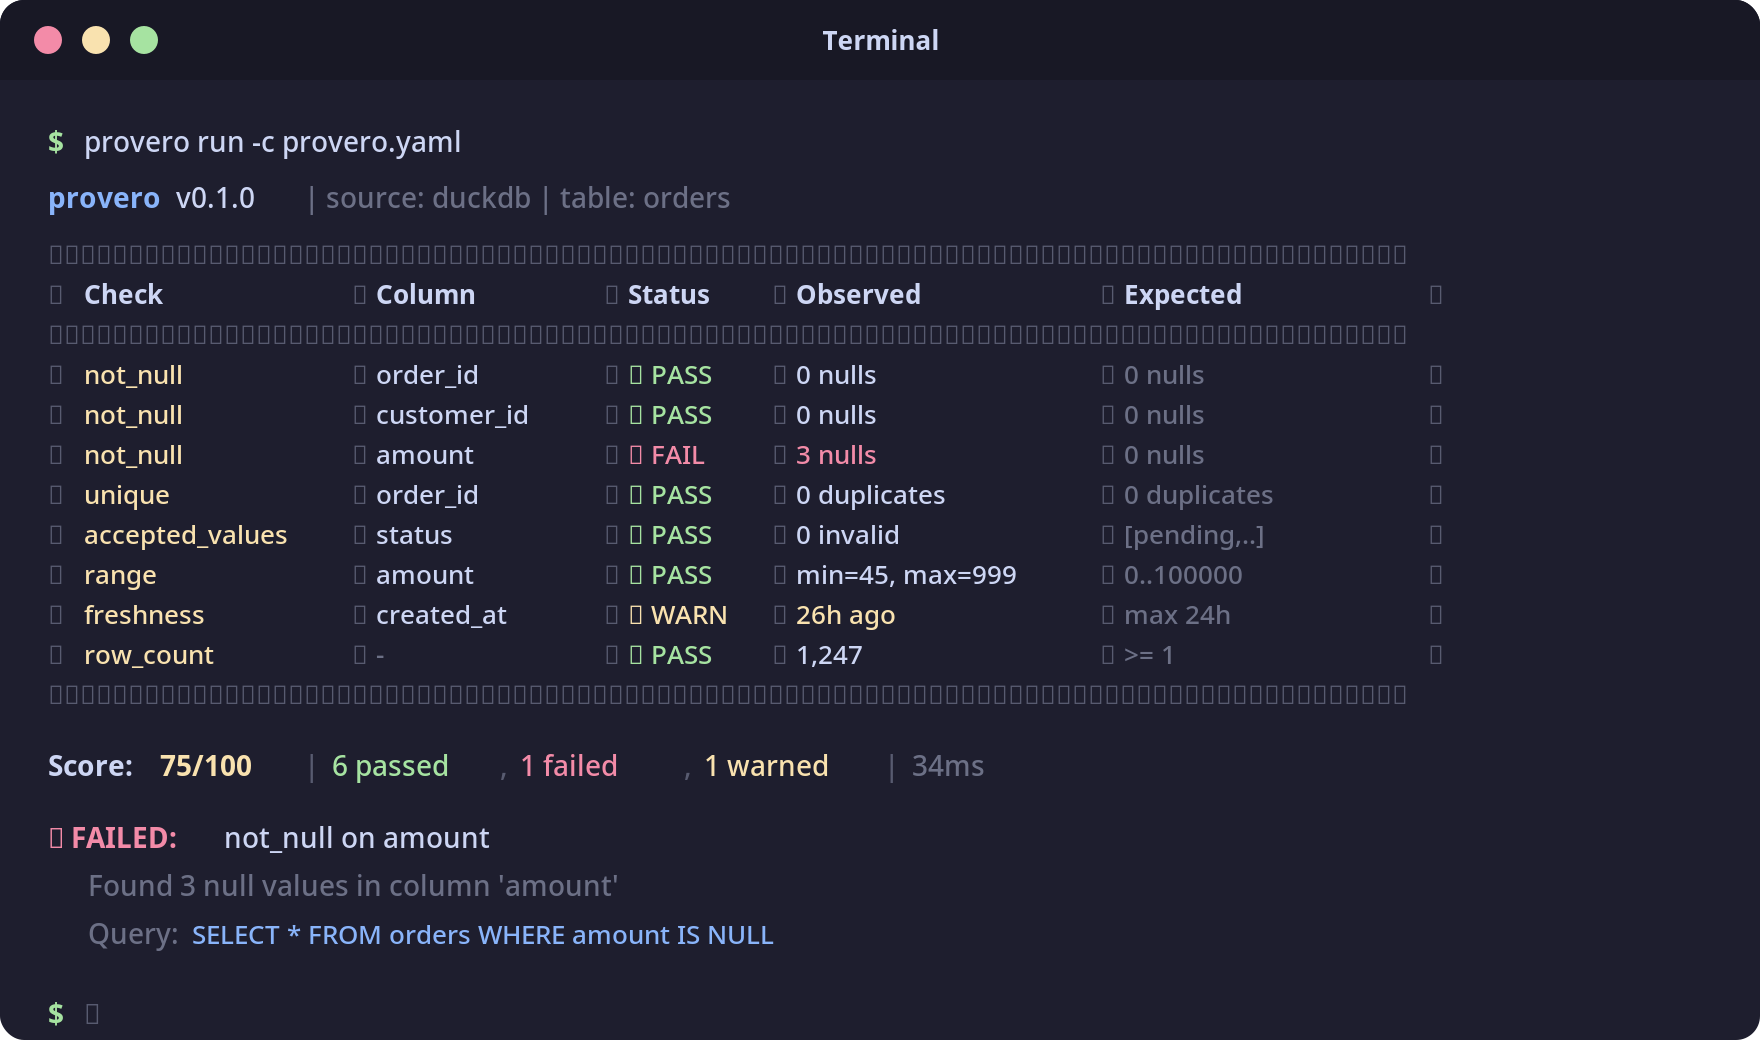This screenshot has width=1760, height=1040.
Task: Click the provero v0.1.0 version text
Action: (150, 198)
